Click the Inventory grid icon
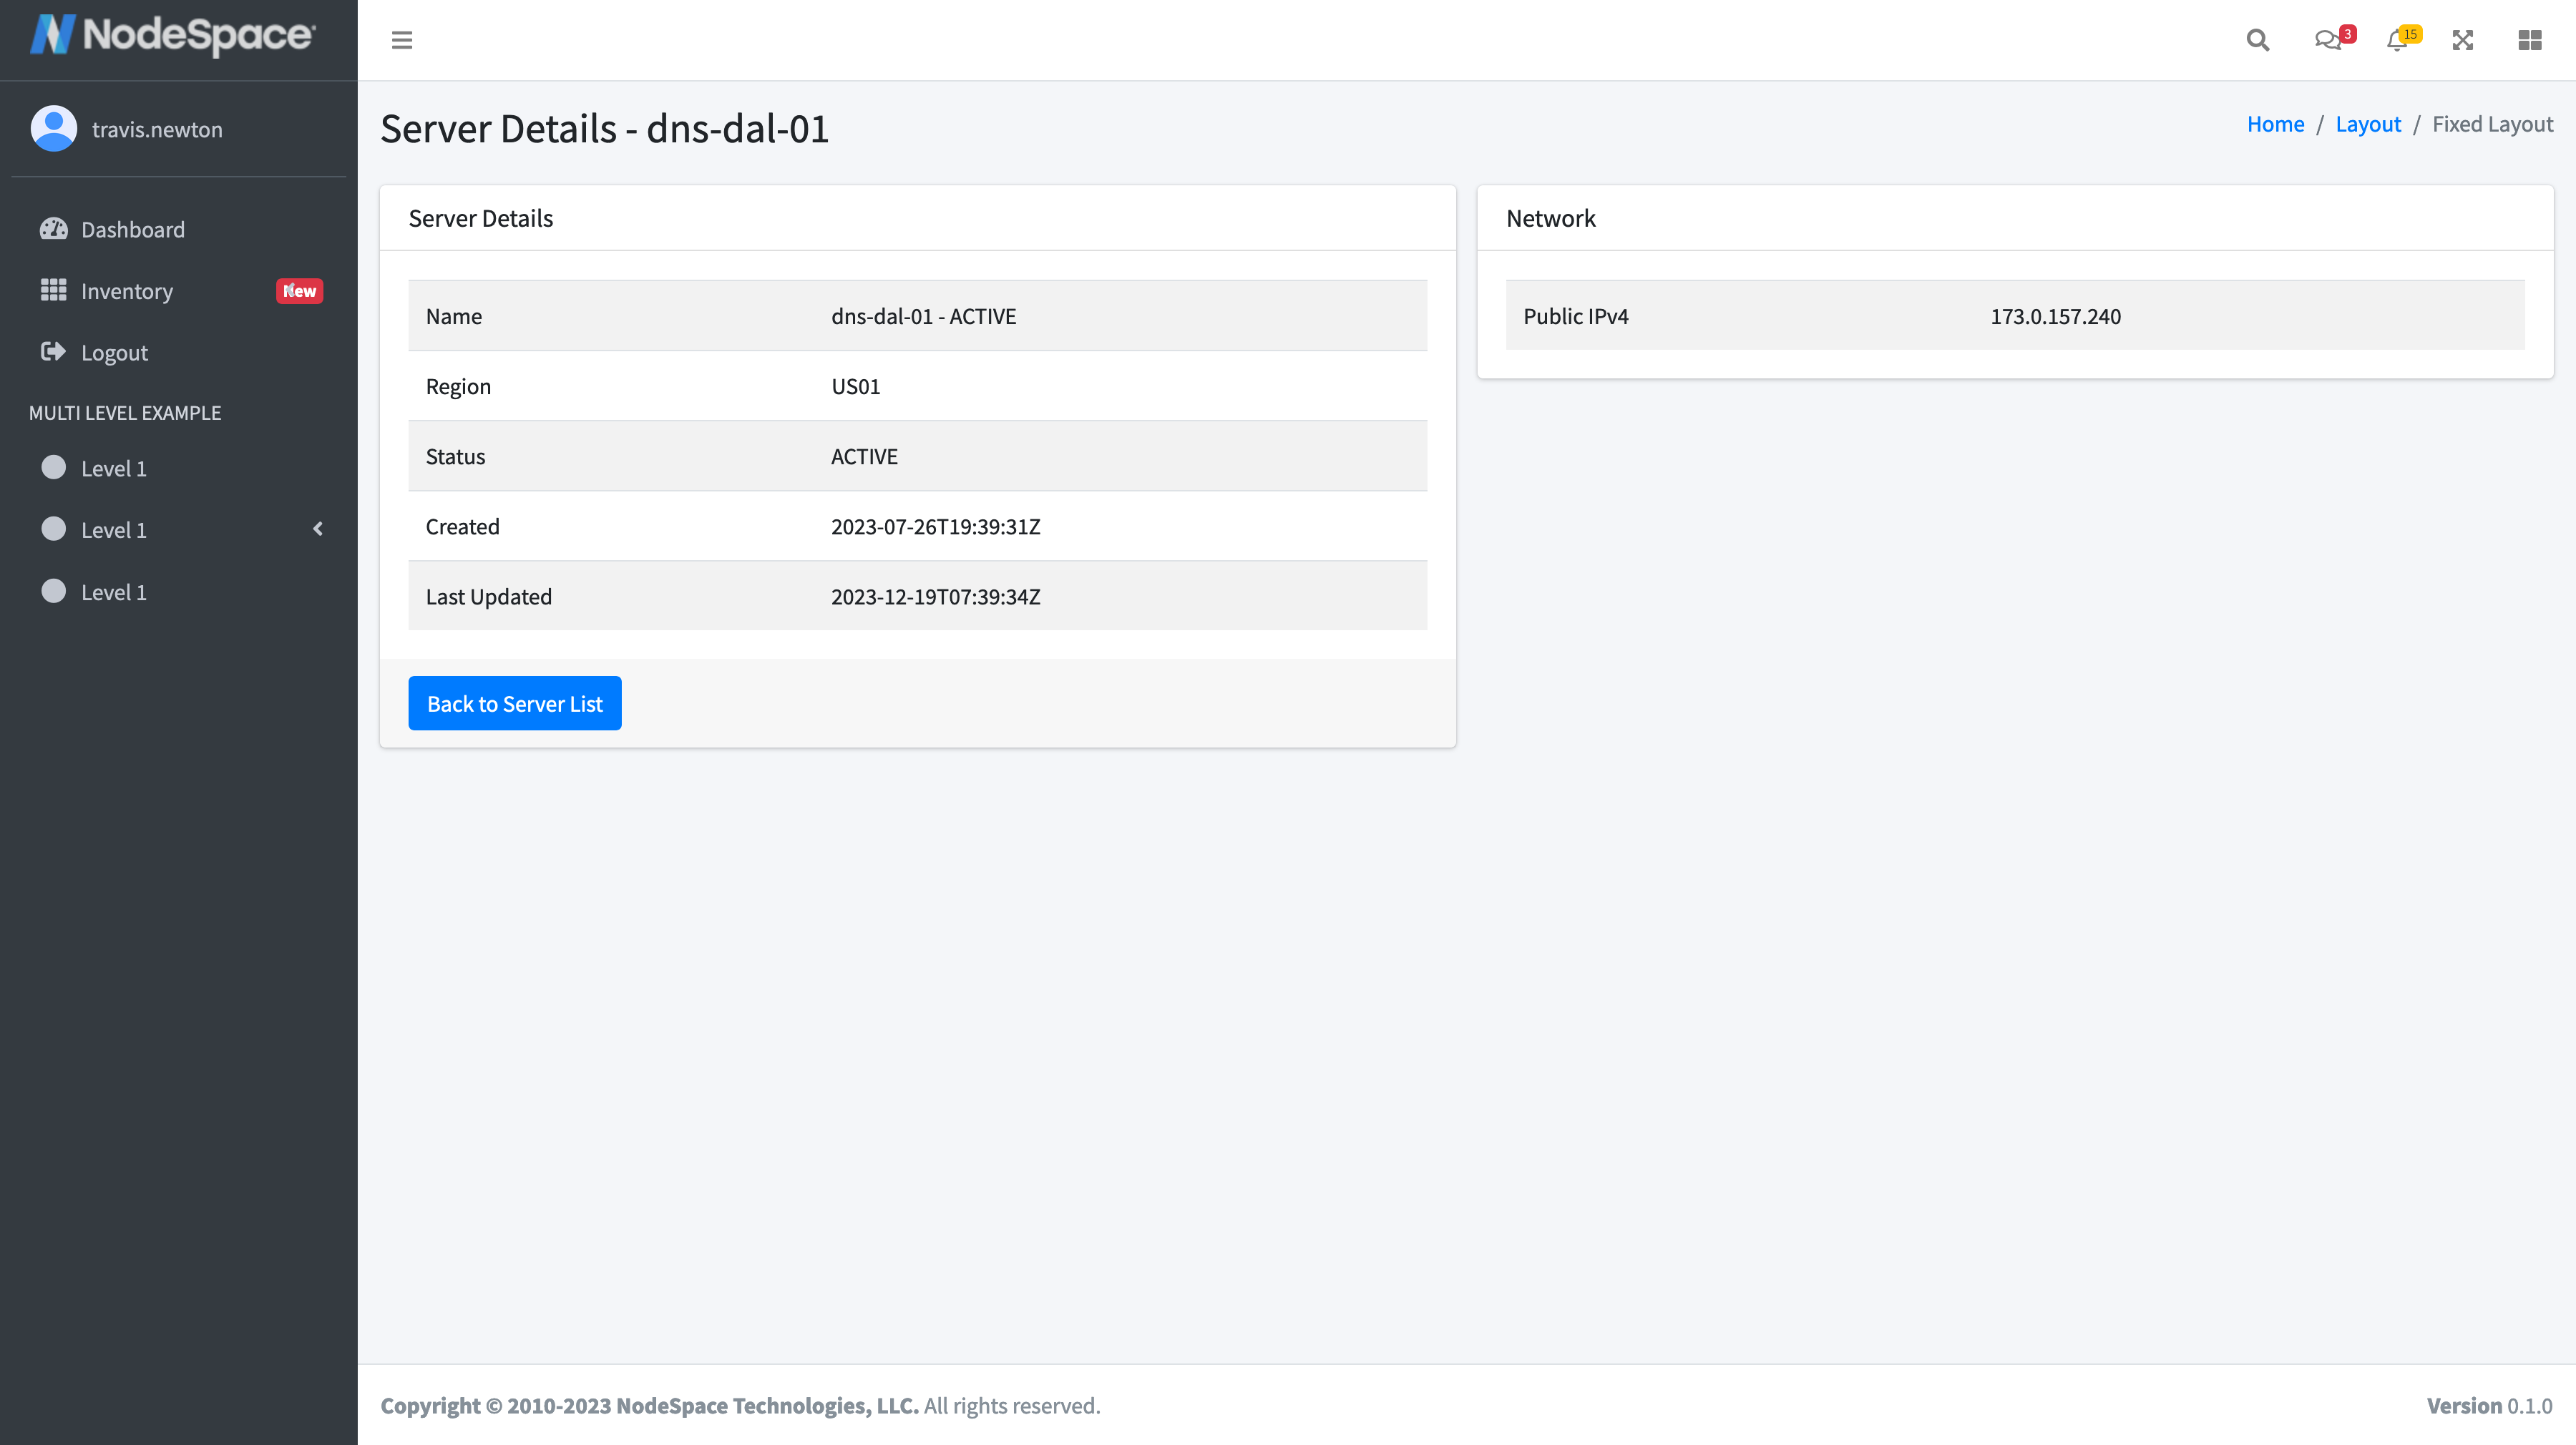Image resolution: width=2576 pixels, height=1445 pixels. (53, 290)
